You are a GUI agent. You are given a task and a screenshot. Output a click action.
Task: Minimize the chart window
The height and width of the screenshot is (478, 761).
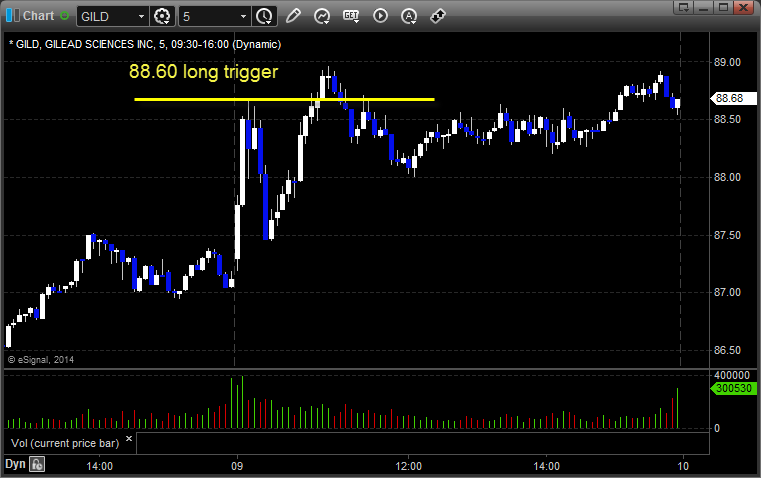[x=703, y=7]
